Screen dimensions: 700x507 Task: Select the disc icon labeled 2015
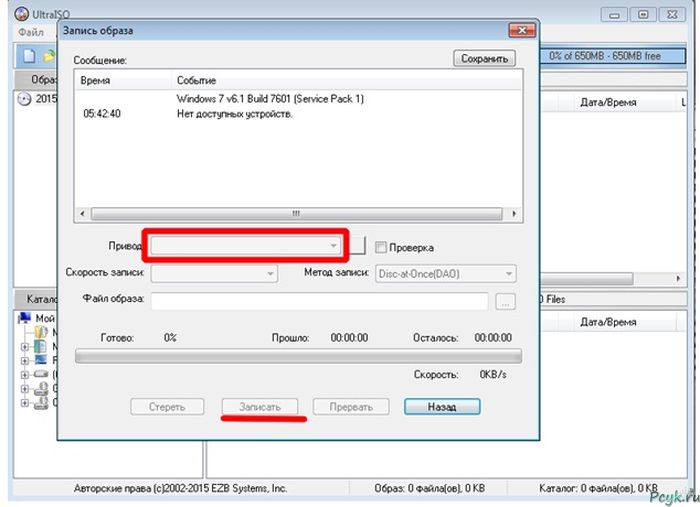pos(25,98)
